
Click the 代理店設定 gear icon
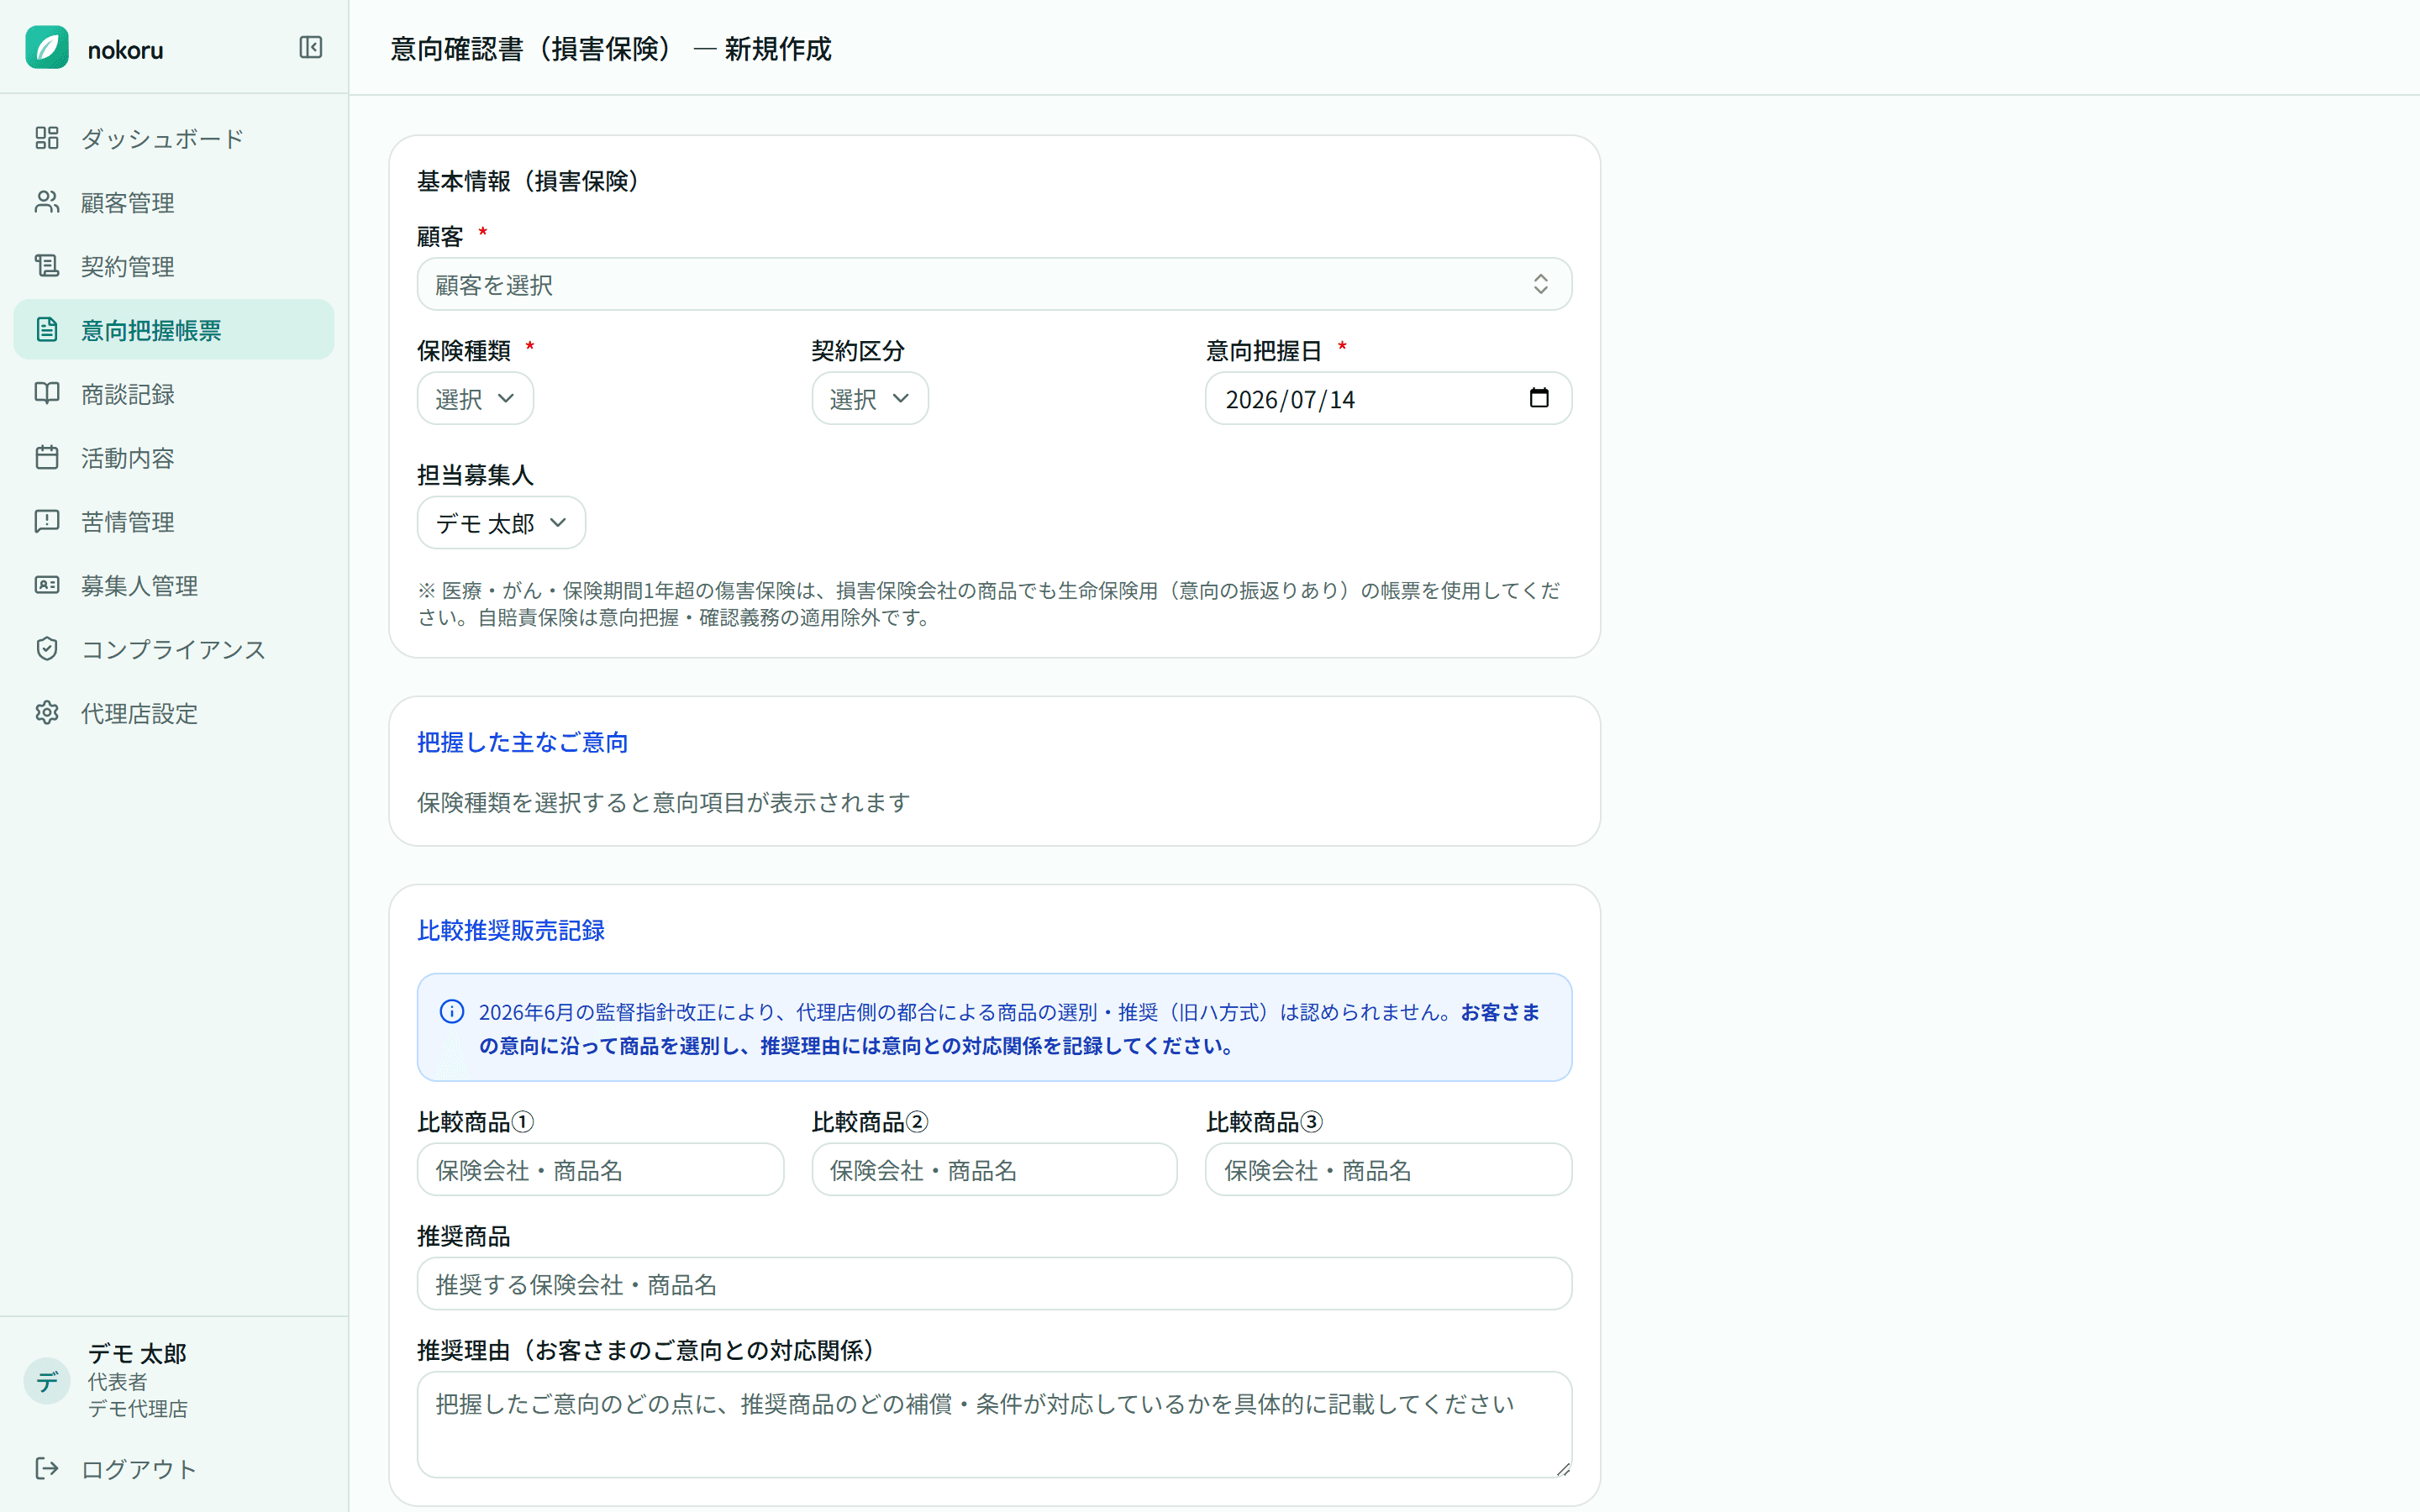click(x=47, y=713)
